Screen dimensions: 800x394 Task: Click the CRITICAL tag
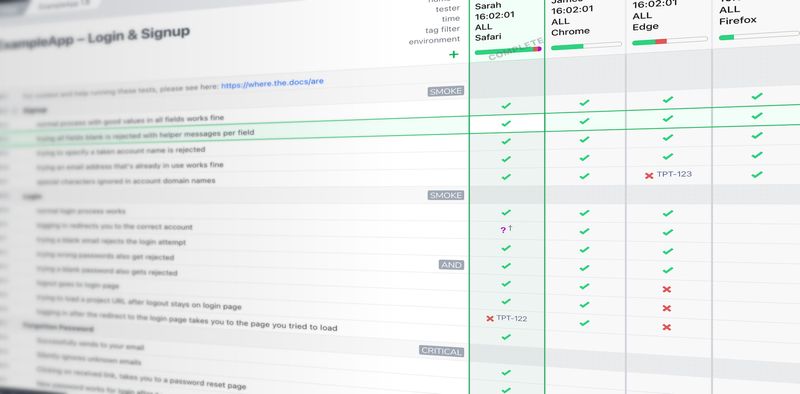pos(441,352)
